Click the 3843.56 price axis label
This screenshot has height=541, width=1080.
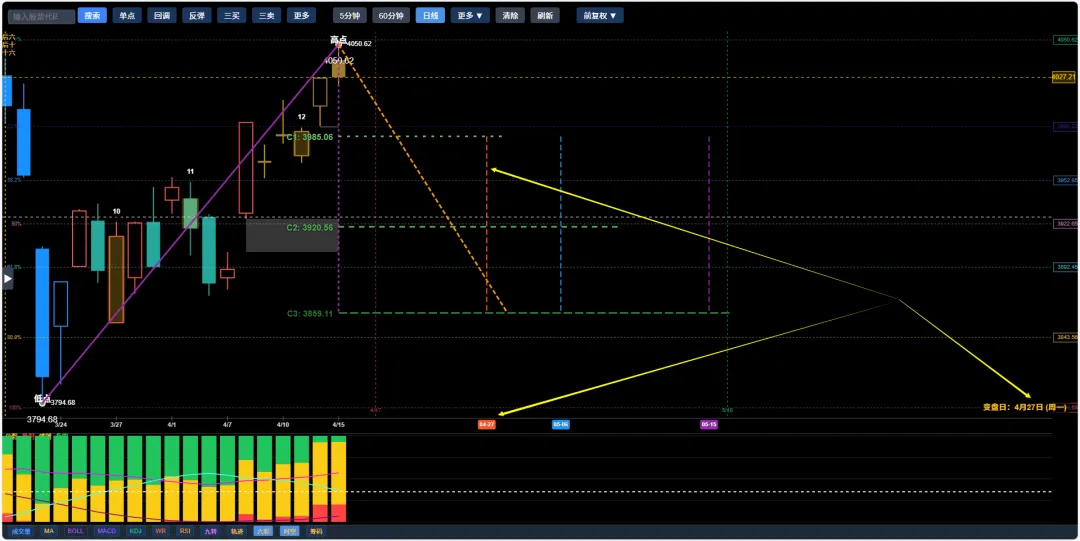click(x=1067, y=337)
